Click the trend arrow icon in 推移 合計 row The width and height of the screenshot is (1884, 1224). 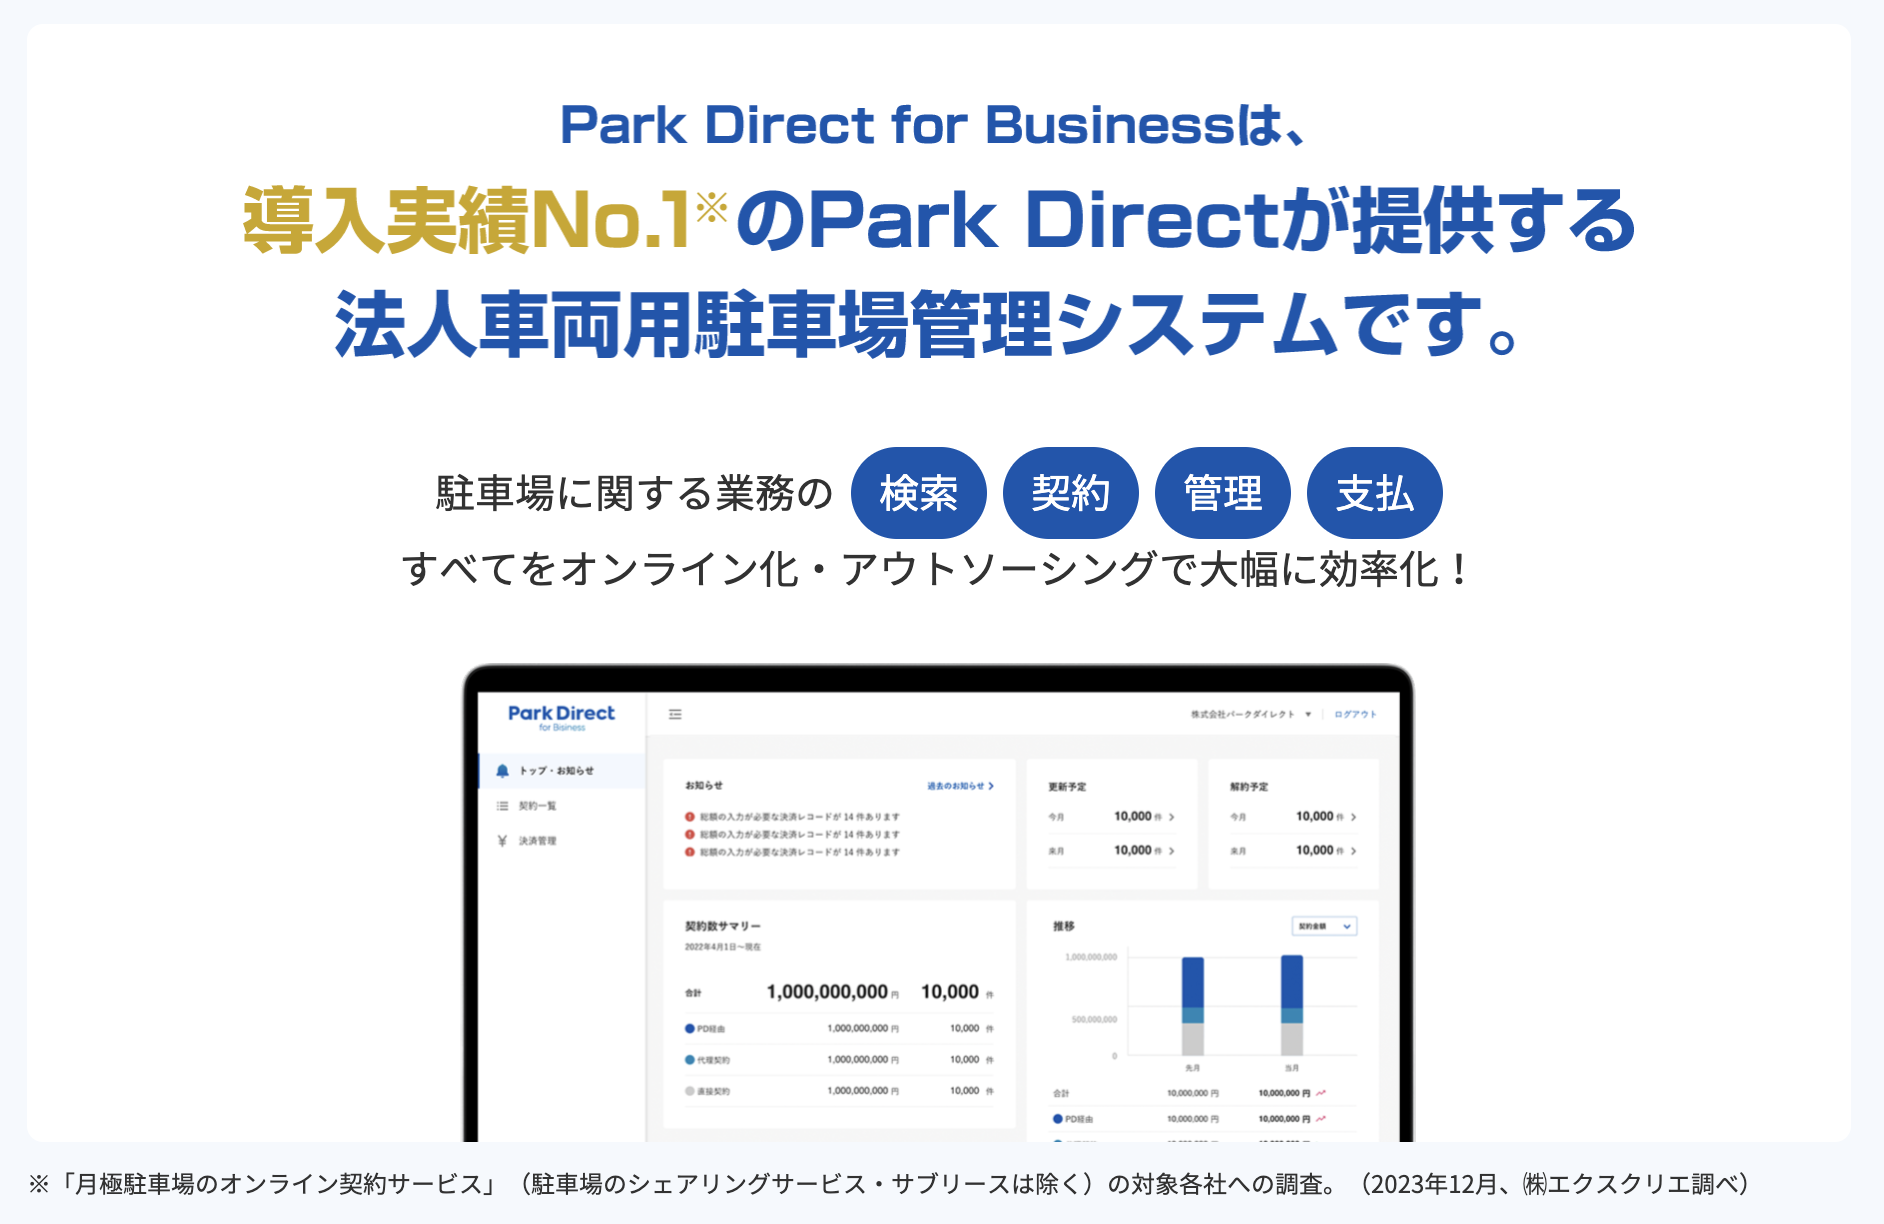[x=1321, y=1093]
